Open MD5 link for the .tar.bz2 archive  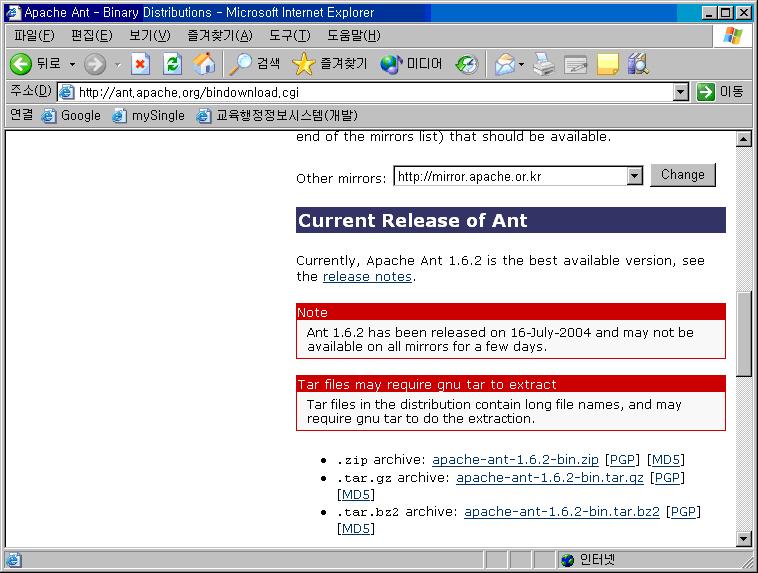click(356, 529)
